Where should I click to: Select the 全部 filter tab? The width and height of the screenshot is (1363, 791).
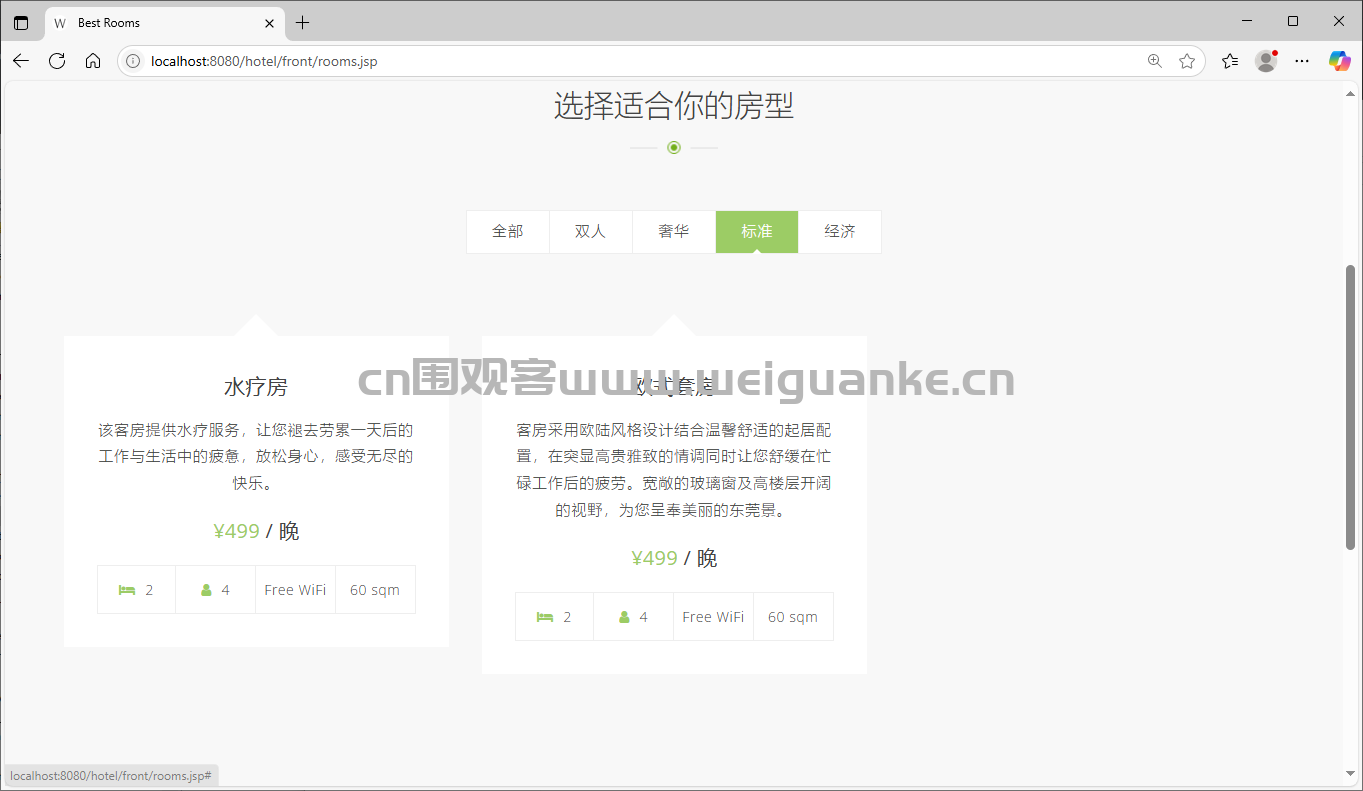tap(508, 231)
